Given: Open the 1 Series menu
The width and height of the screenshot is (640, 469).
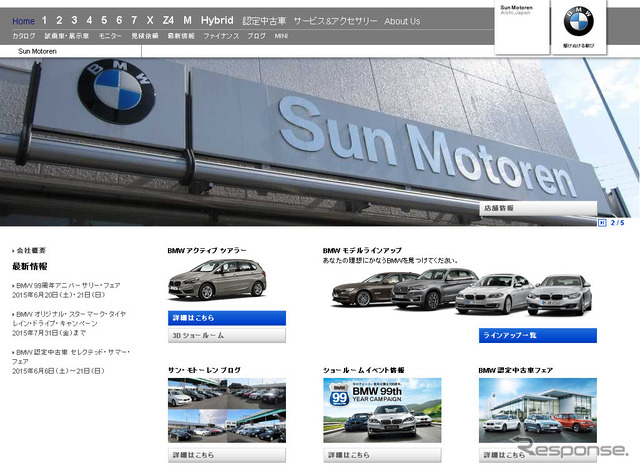Looking at the screenshot, I should pyautogui.click(x=44, y=20).
